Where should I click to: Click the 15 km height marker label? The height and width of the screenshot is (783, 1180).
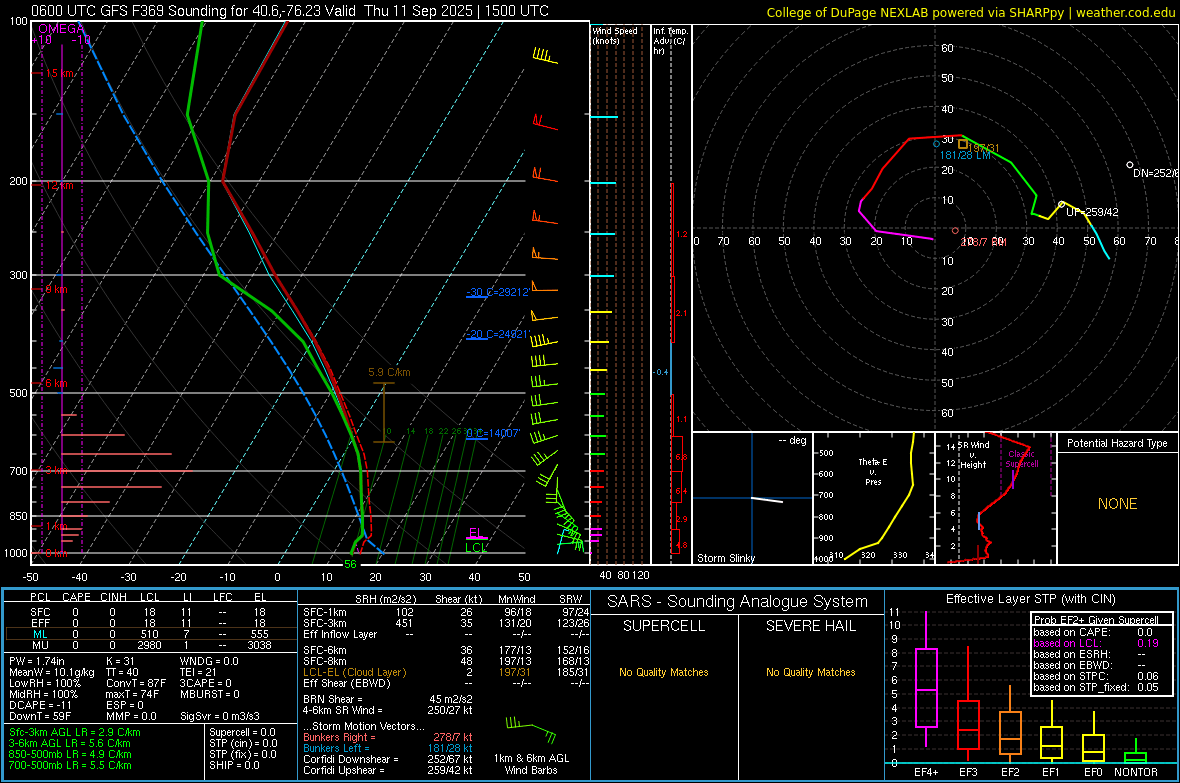point(59,73)
